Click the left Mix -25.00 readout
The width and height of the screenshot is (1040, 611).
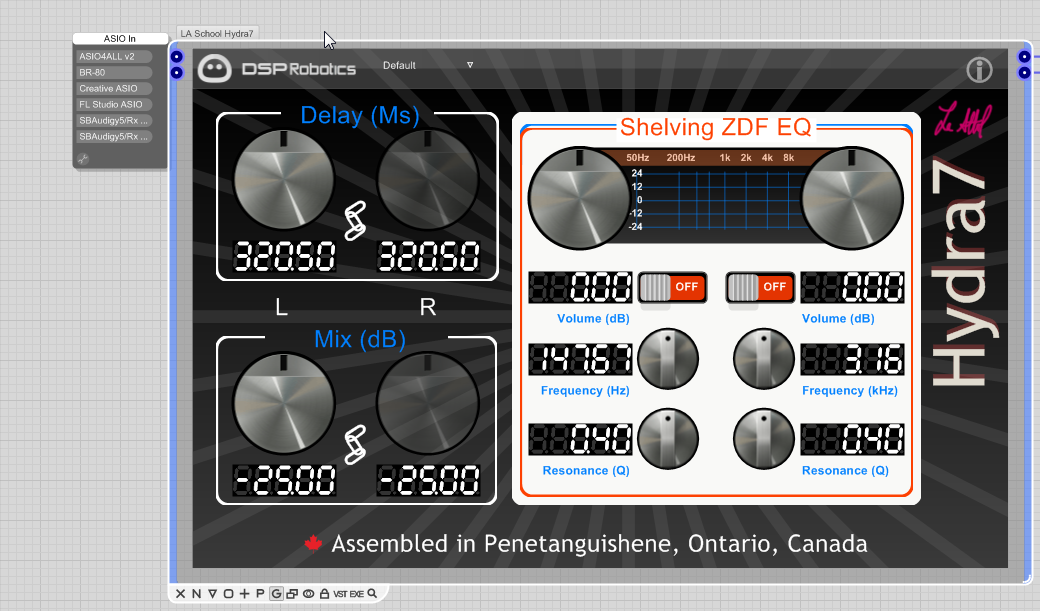pos(285,480)
